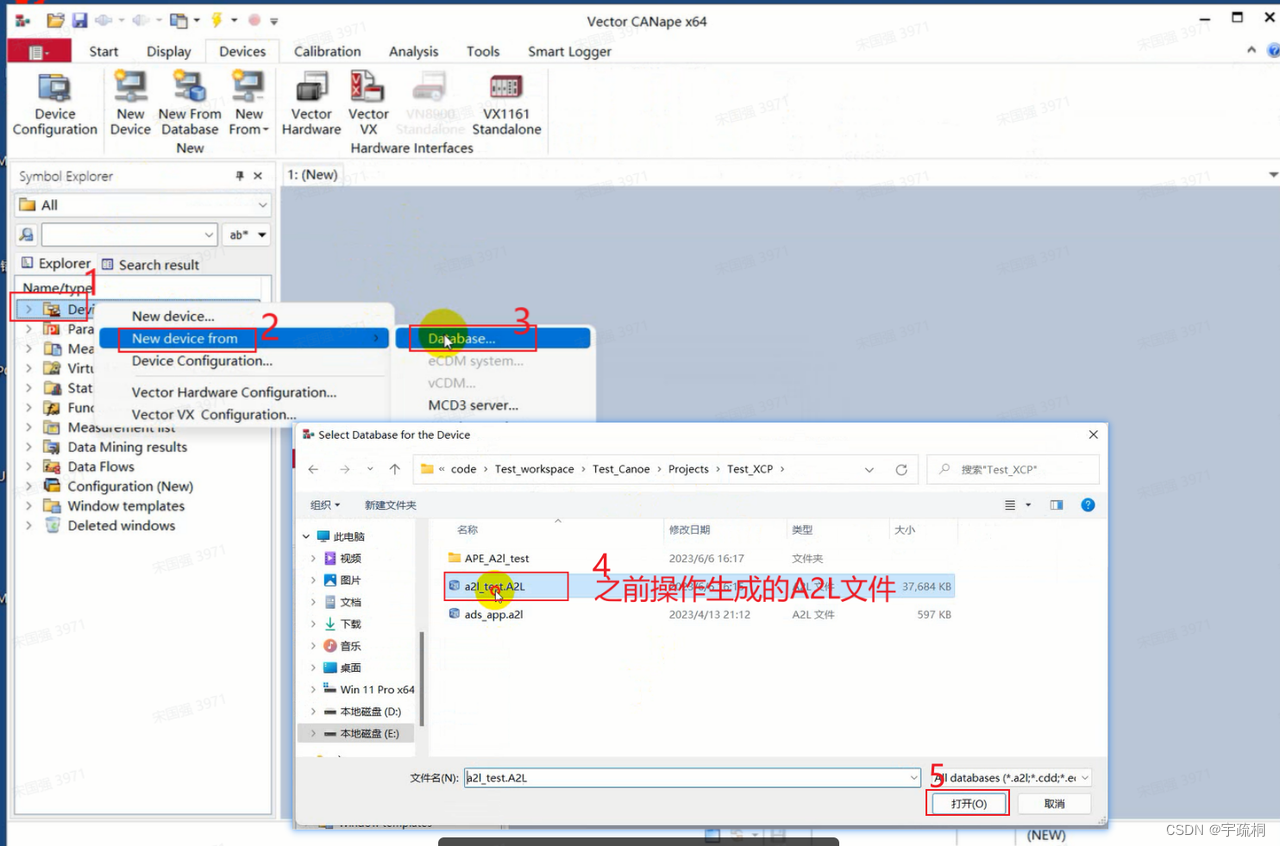Choose Vector VX Configuration... menu entry
Image resolution: width=1280 pixels, height=846 pixels.
click(214, 414)
